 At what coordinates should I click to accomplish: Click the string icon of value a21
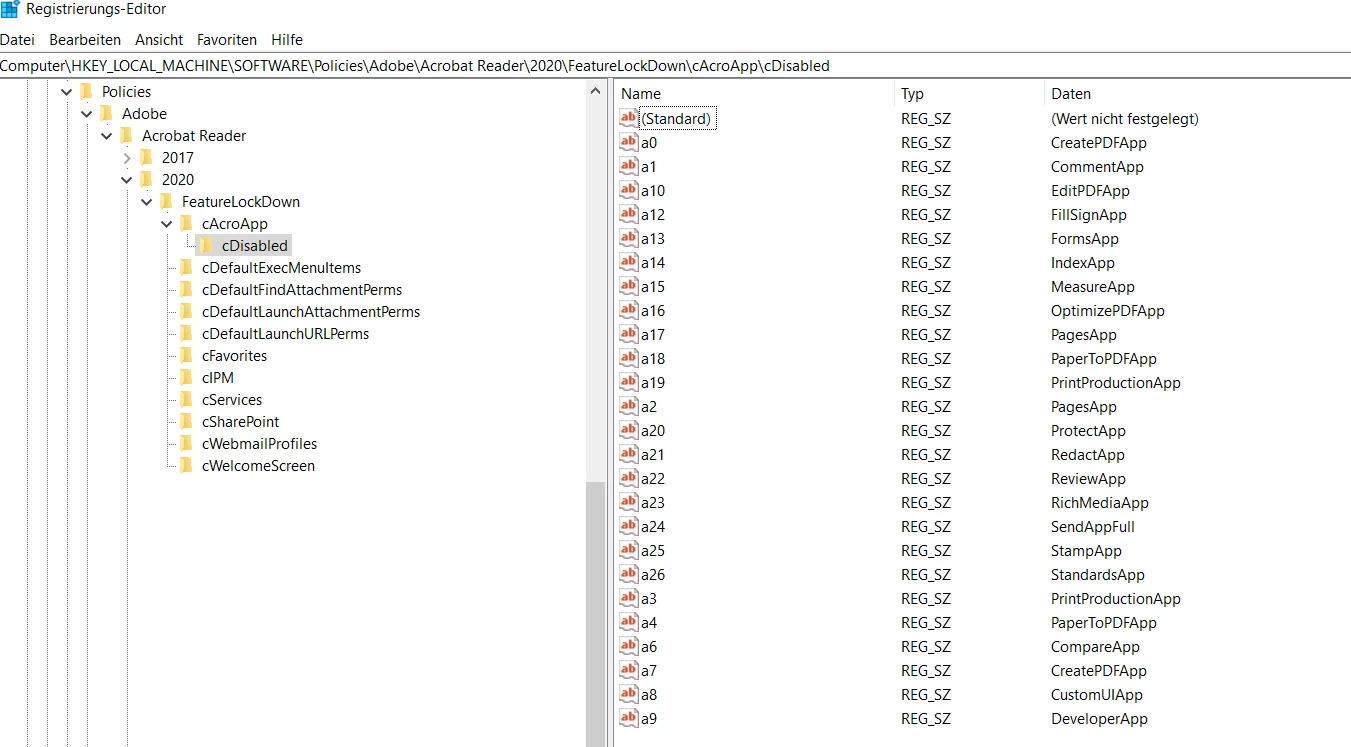pos(628,454)
